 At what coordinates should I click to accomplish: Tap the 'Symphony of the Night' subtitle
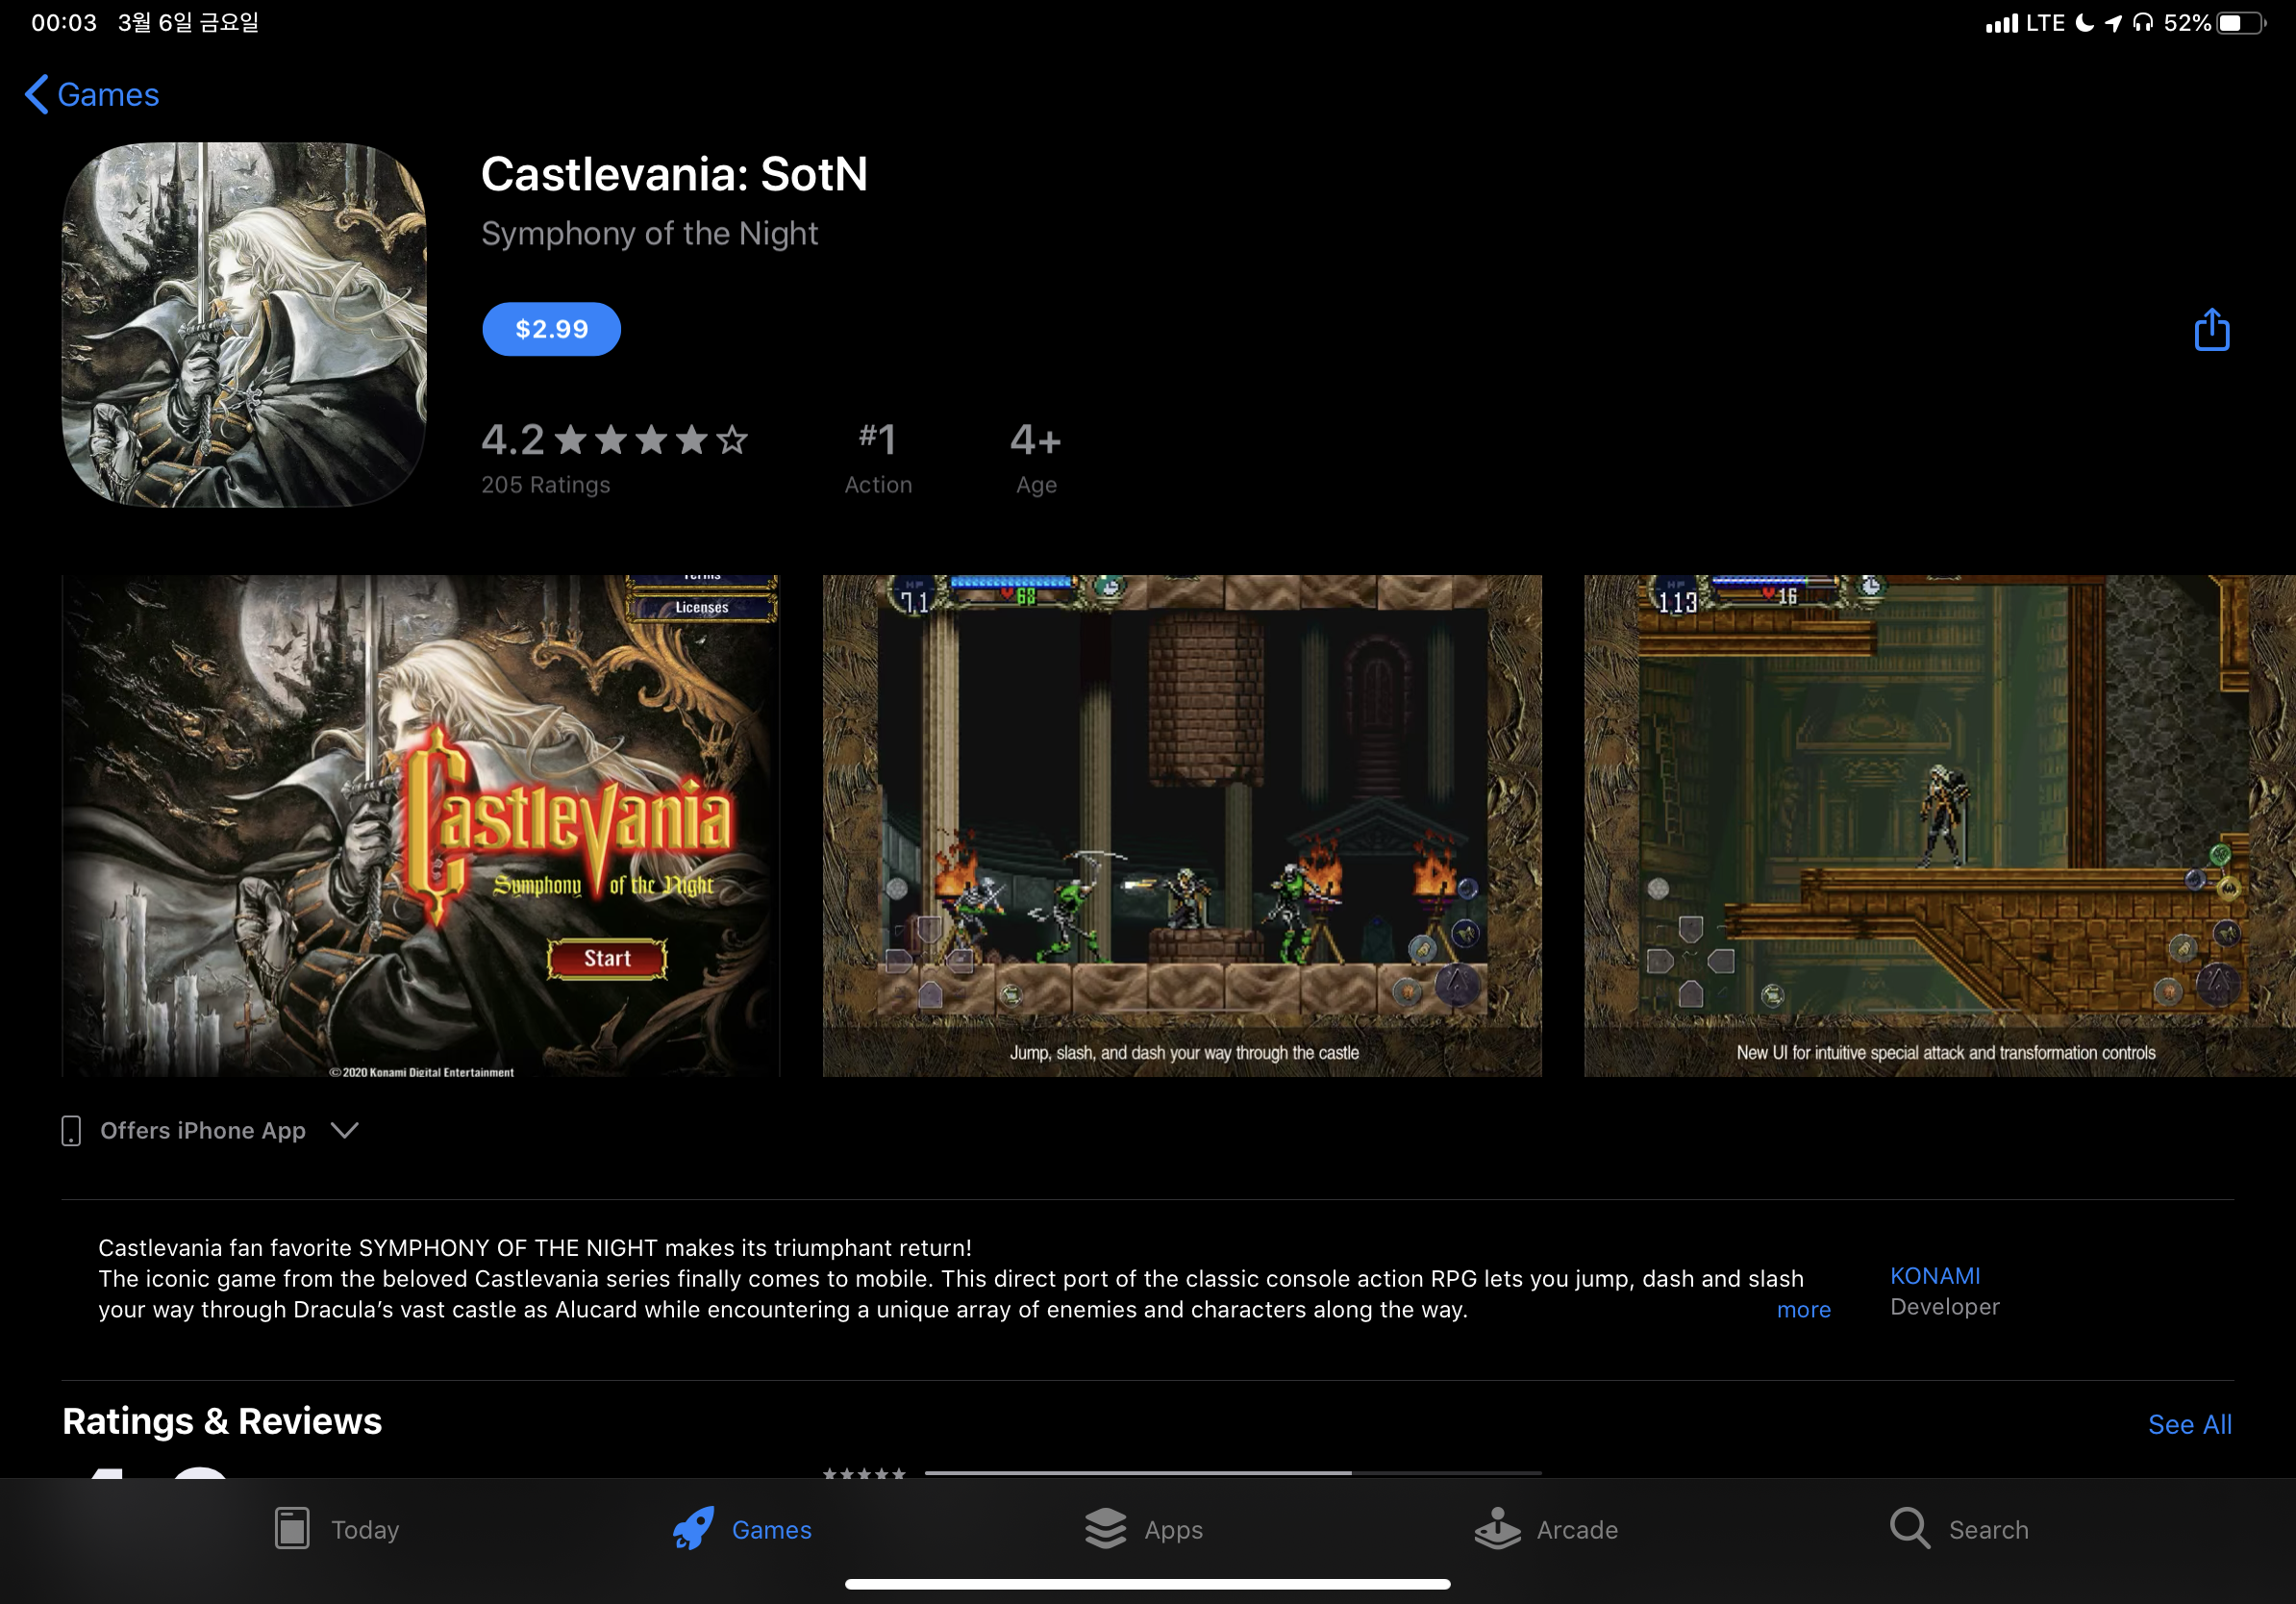click(x=649, y=233)
